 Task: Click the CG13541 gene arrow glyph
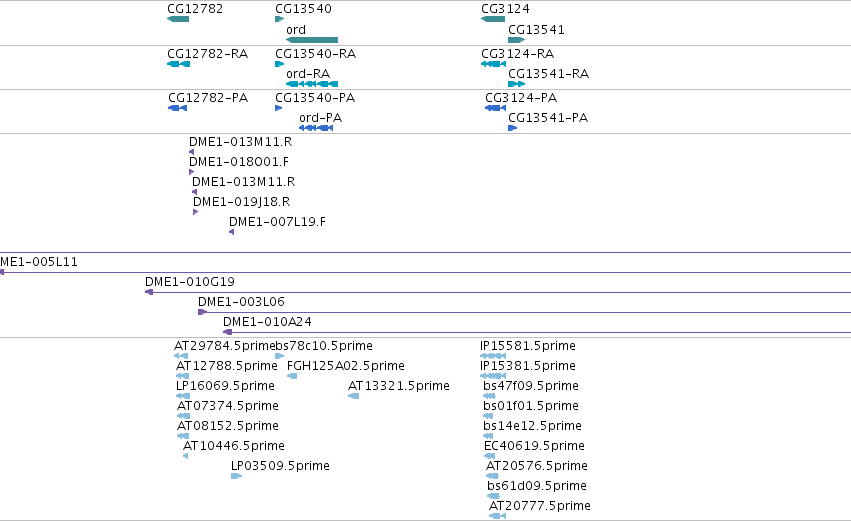[517, 40]
